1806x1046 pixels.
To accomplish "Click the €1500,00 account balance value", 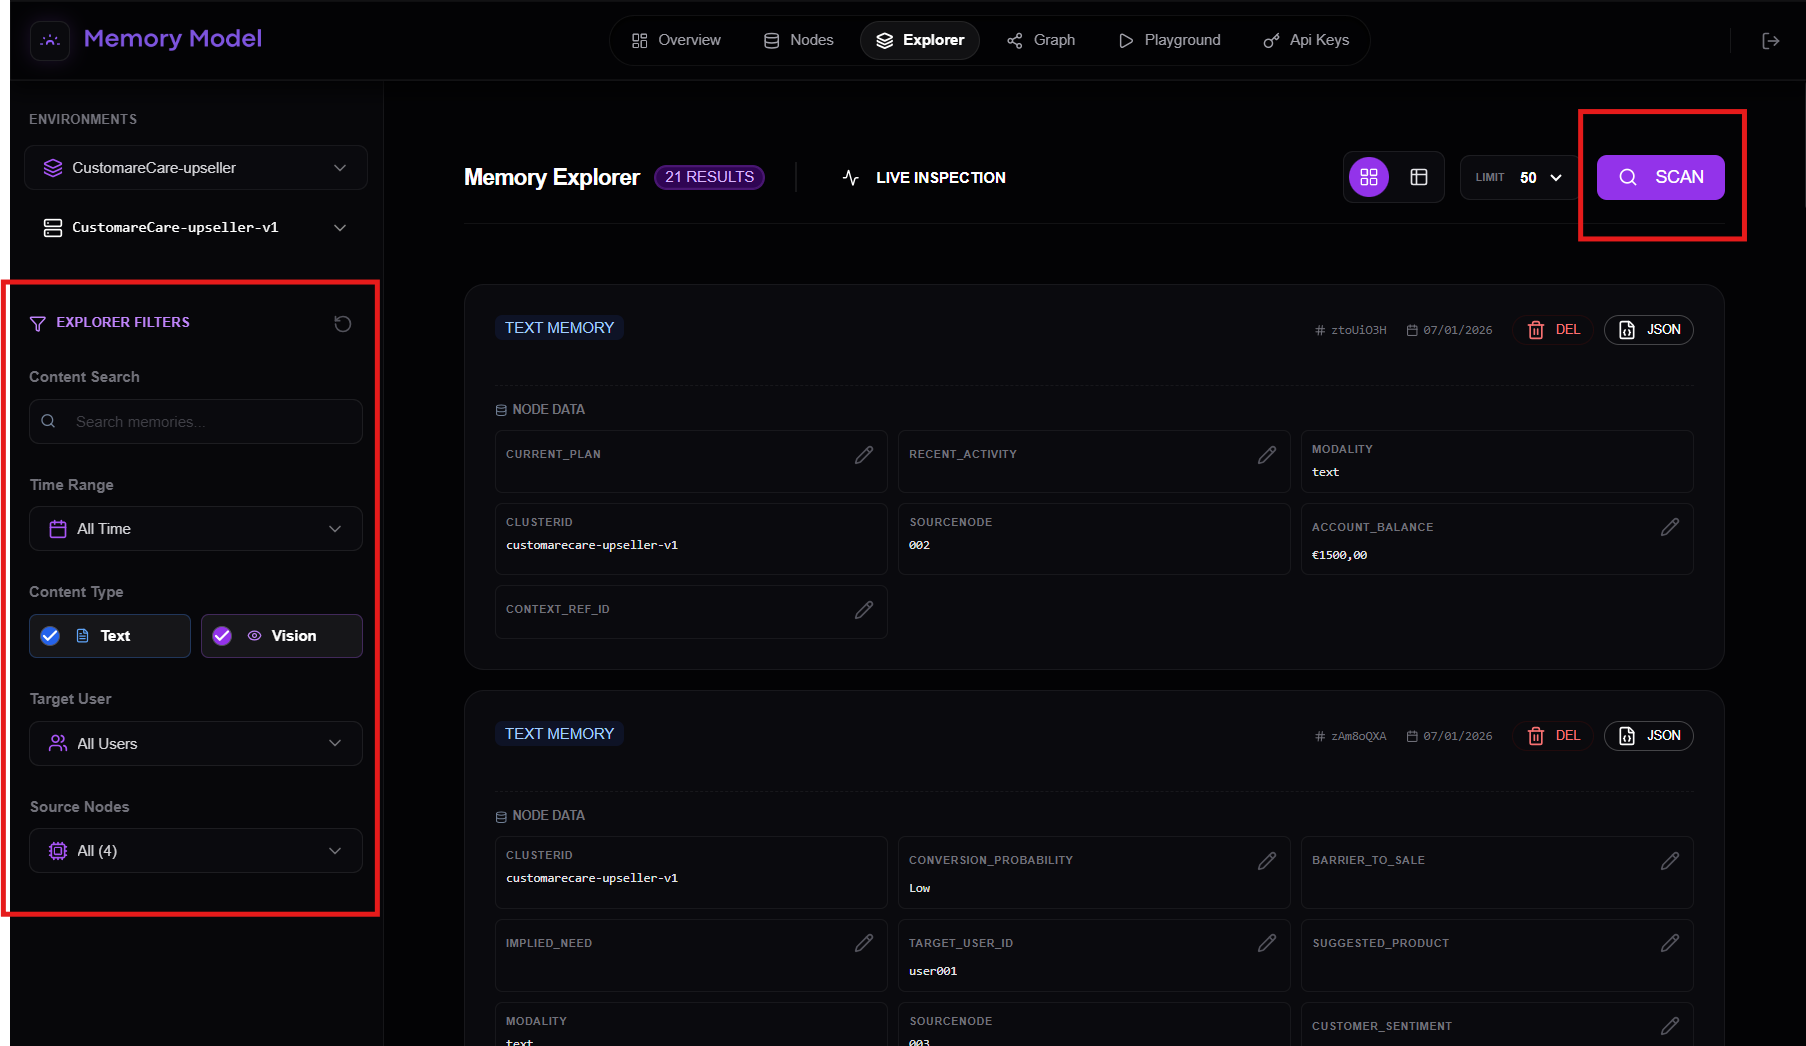I will pos(1339,555).
